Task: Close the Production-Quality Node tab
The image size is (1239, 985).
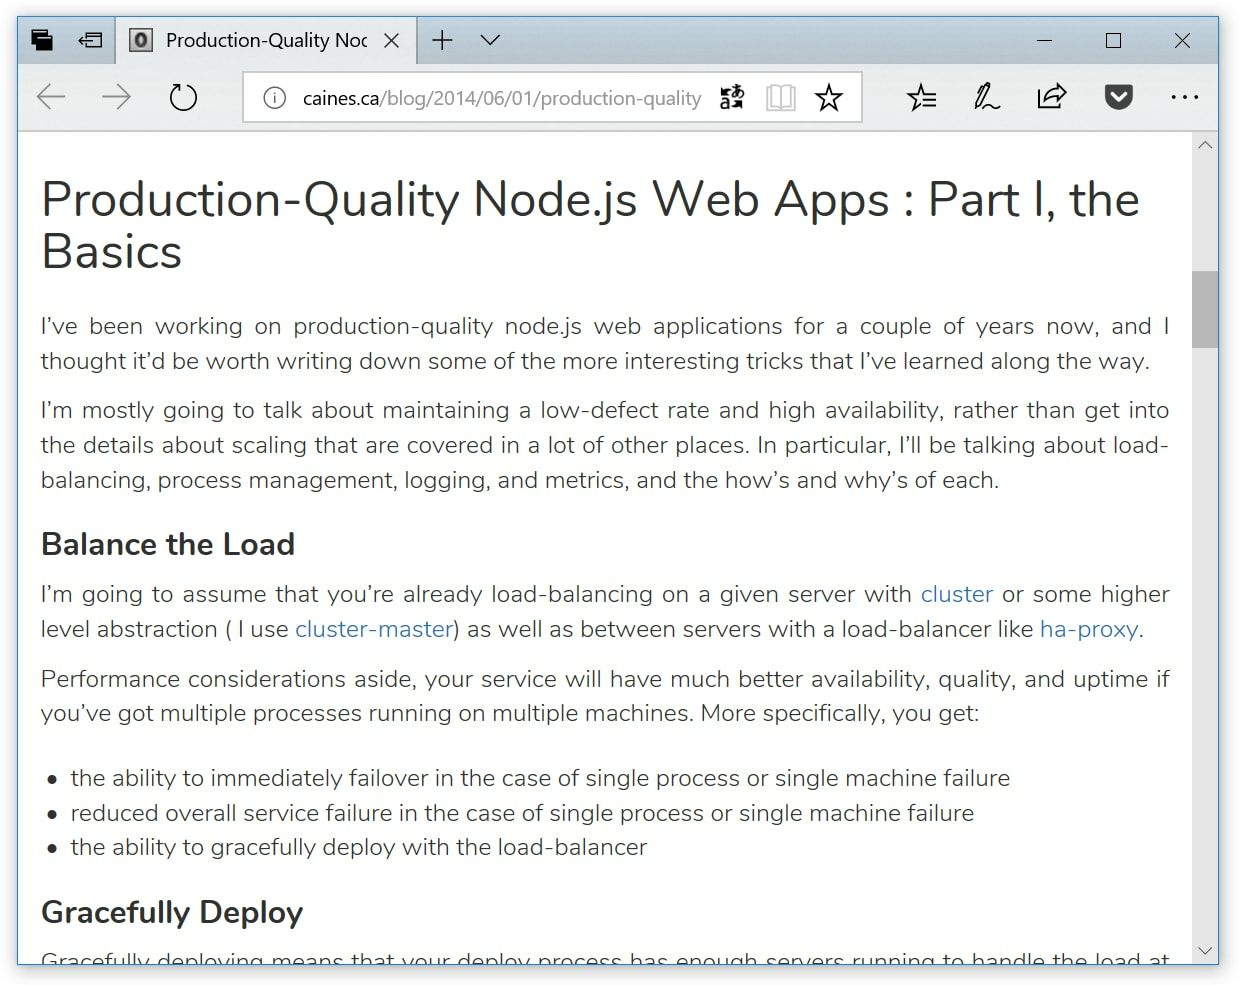Action: click(x=392, y=40)
